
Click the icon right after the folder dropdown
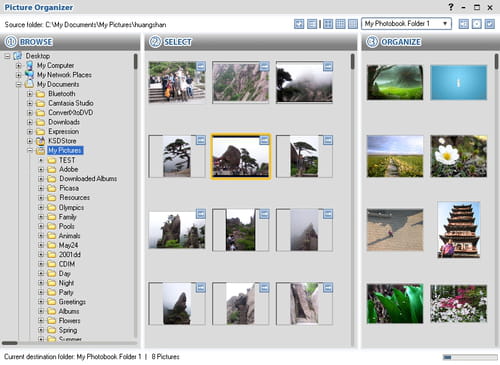click(464, 24)
